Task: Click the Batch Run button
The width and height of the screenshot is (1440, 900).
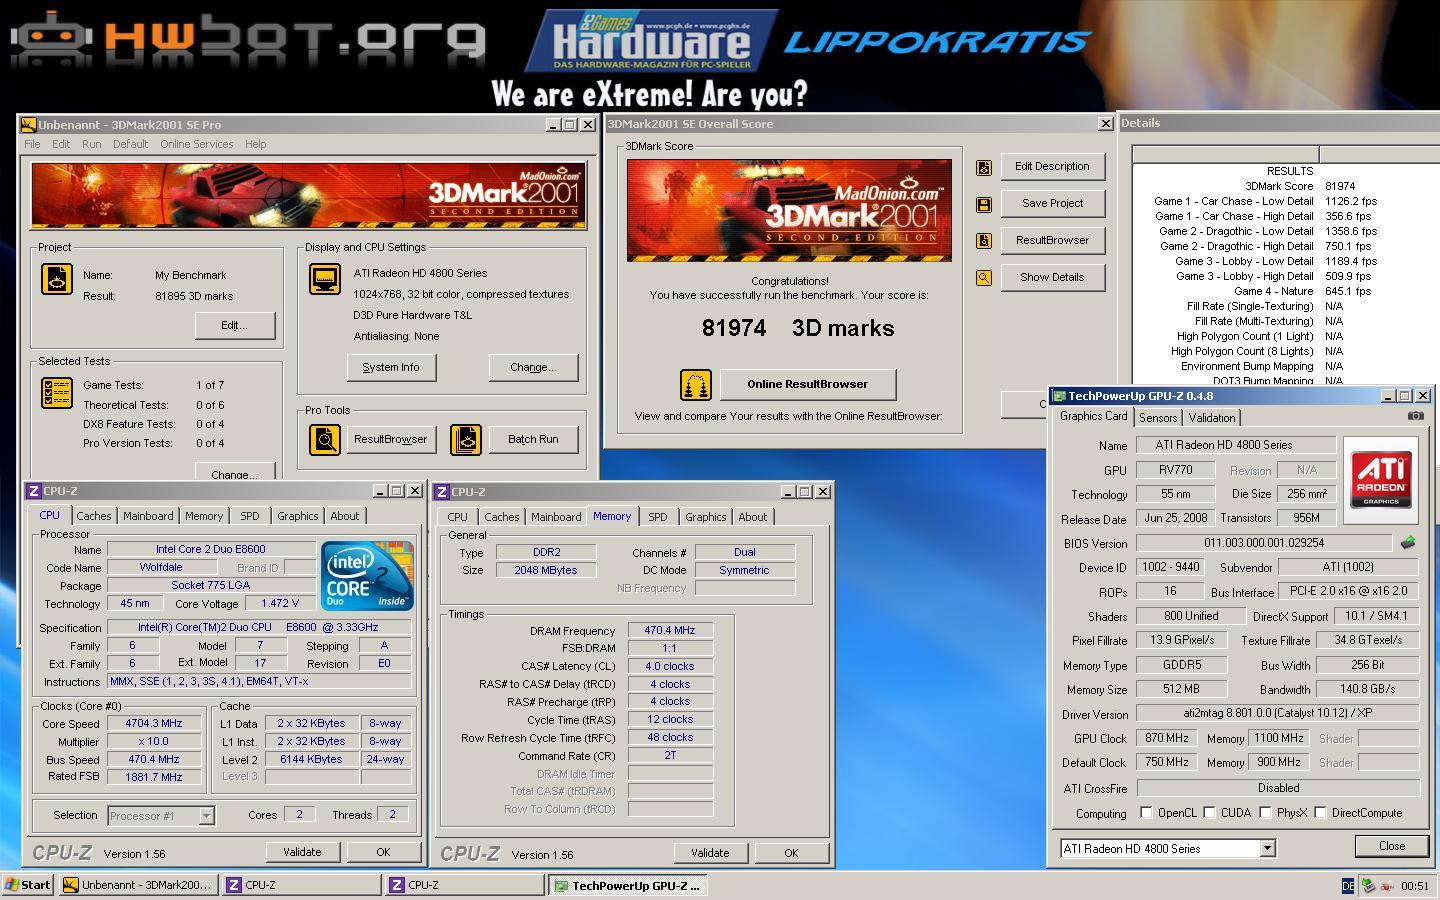Action: (x=533, y=439)
